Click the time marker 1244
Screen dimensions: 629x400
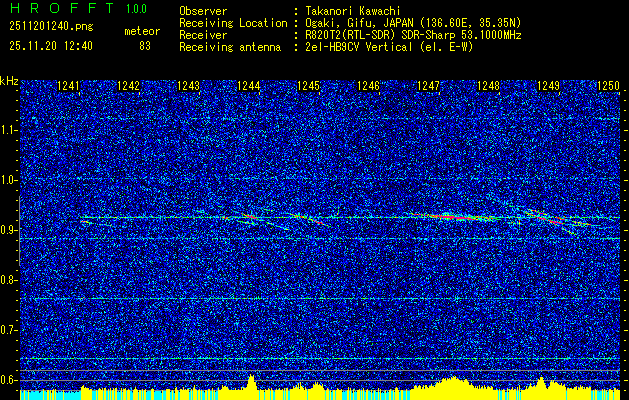coord(249,85)
